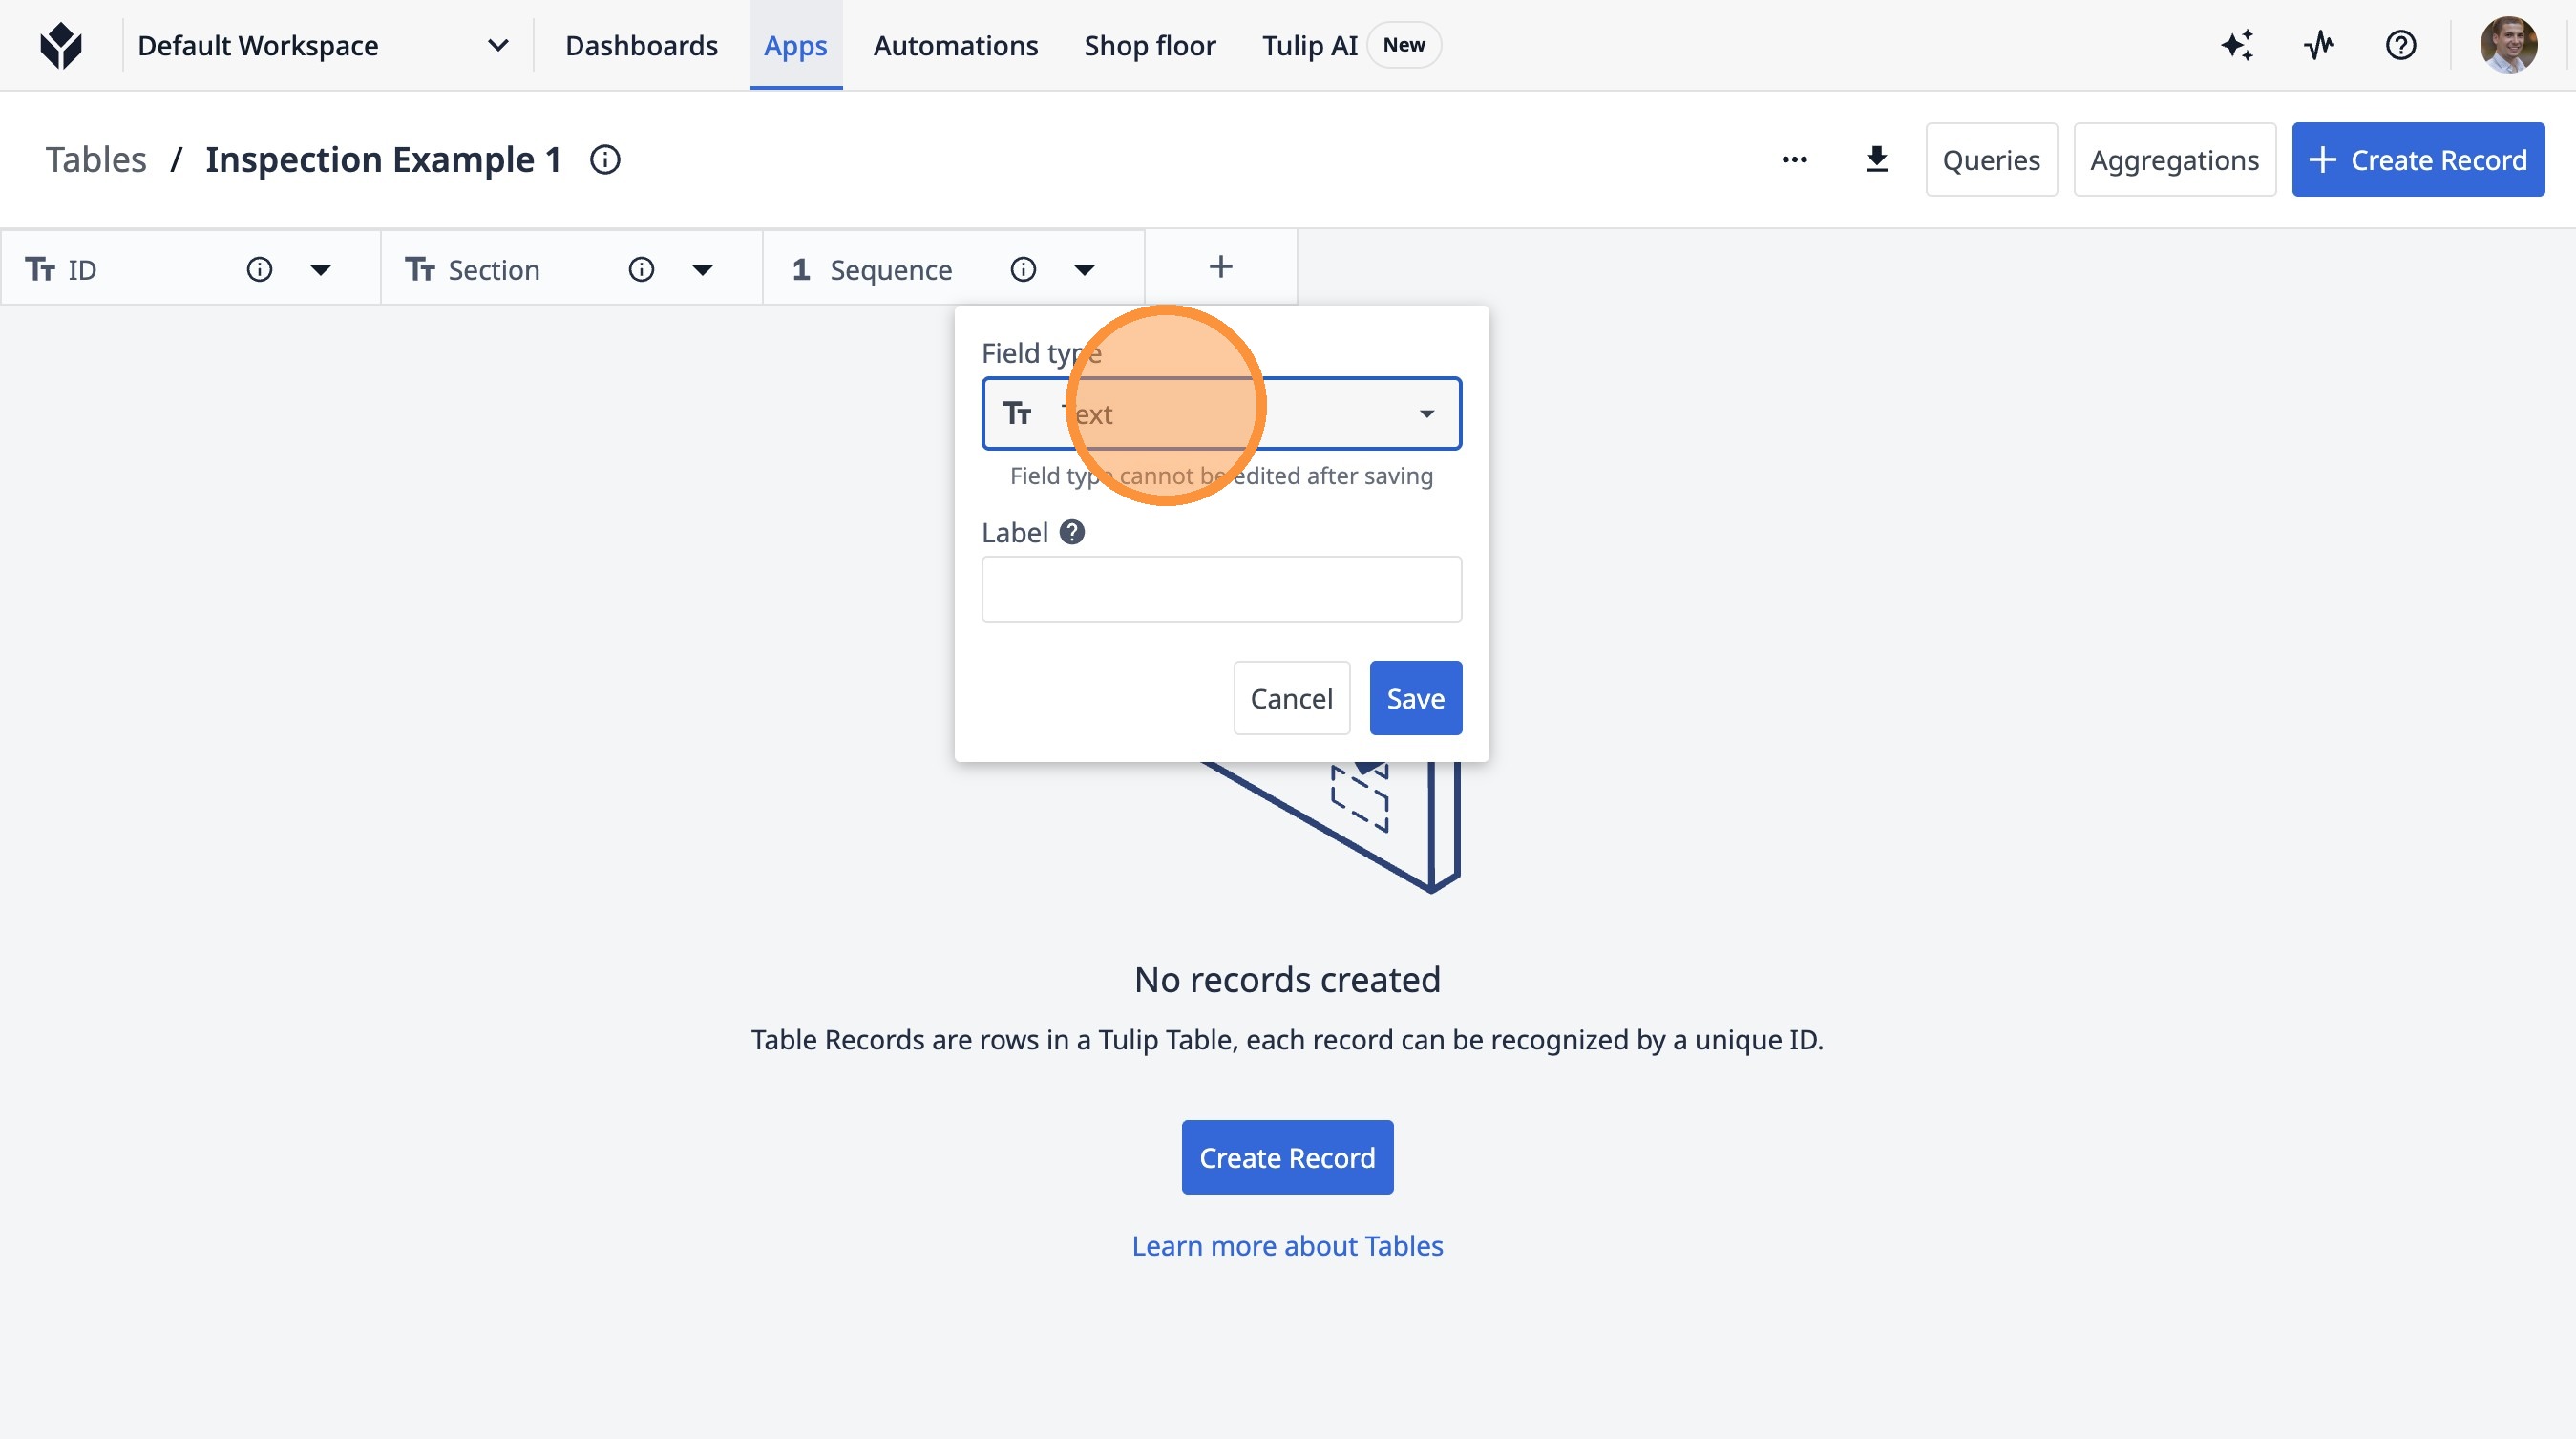Open the three-dot more options menu
Image resolution: width=2576 pixels, height=1439 pixels.
(1794, 160)
